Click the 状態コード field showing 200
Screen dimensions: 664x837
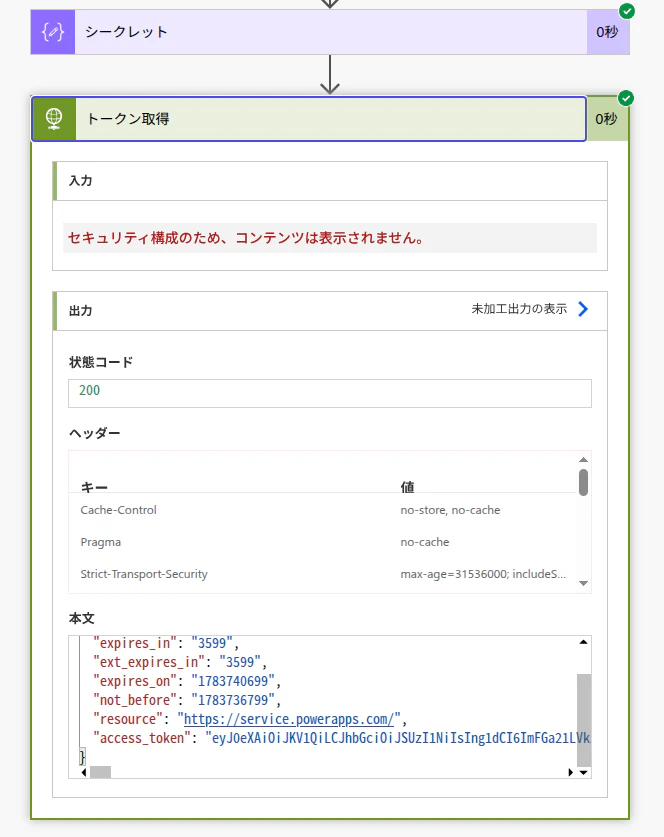(330, 393)
